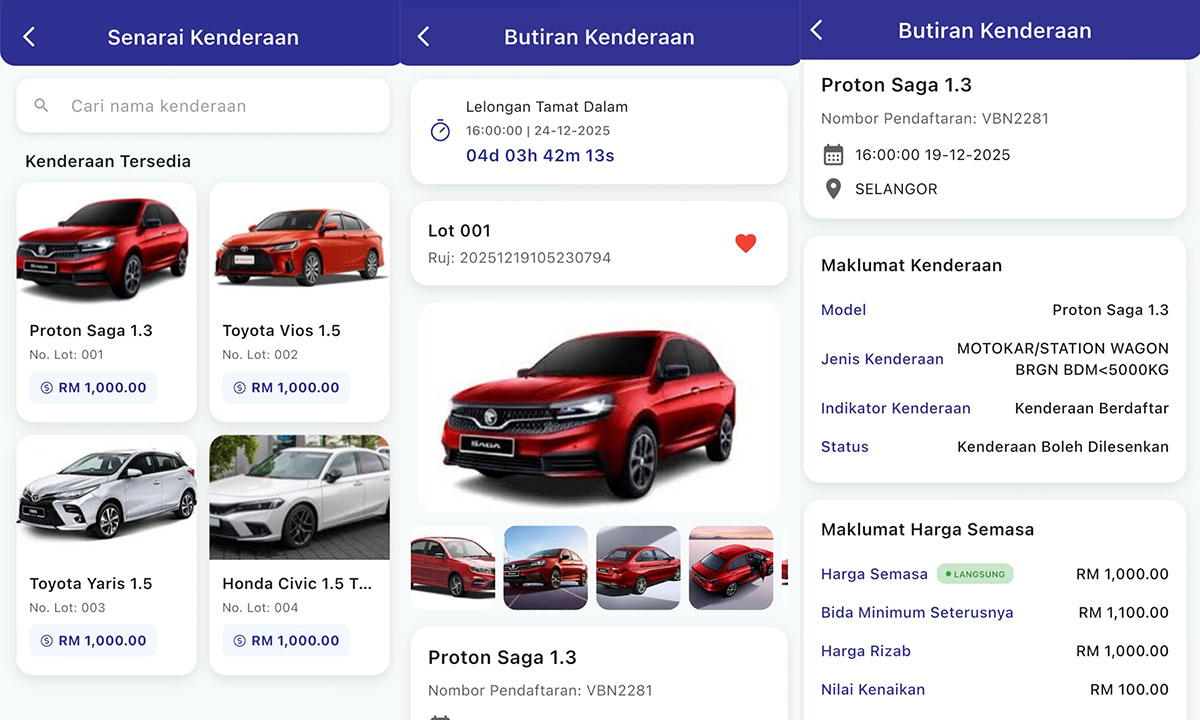Go back from the right Butiran Kenderaan screen

[816, 30]
